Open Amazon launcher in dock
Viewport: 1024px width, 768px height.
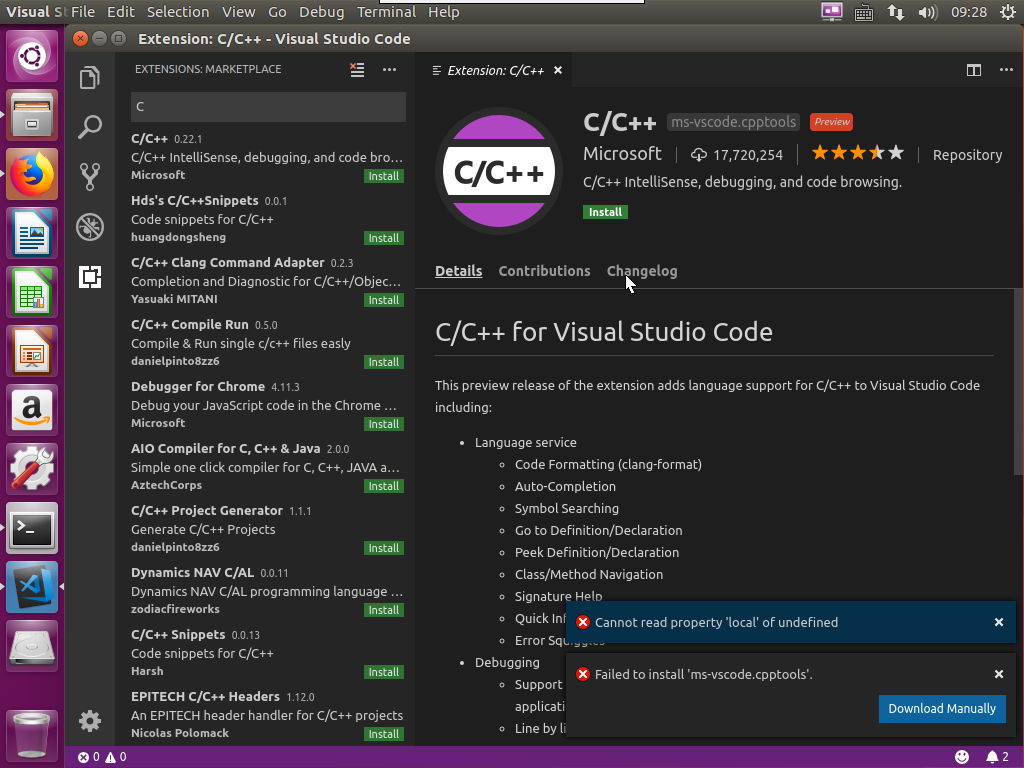pos(31,409)
